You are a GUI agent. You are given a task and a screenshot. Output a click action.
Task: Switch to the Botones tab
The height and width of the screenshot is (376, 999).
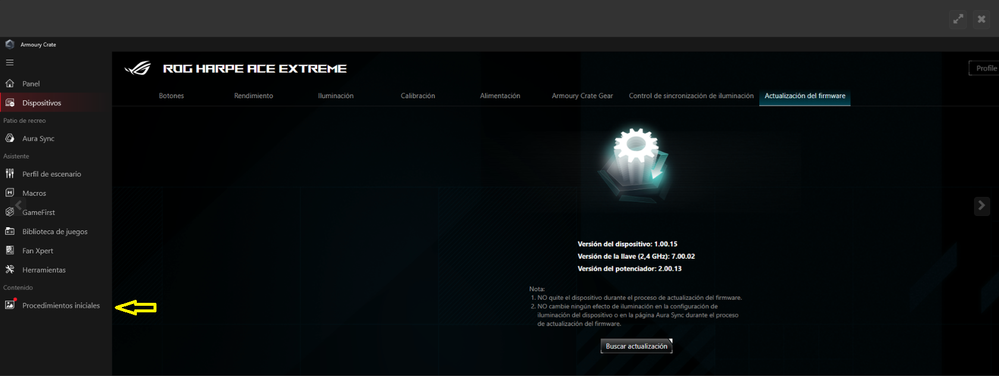coord(171,96)
